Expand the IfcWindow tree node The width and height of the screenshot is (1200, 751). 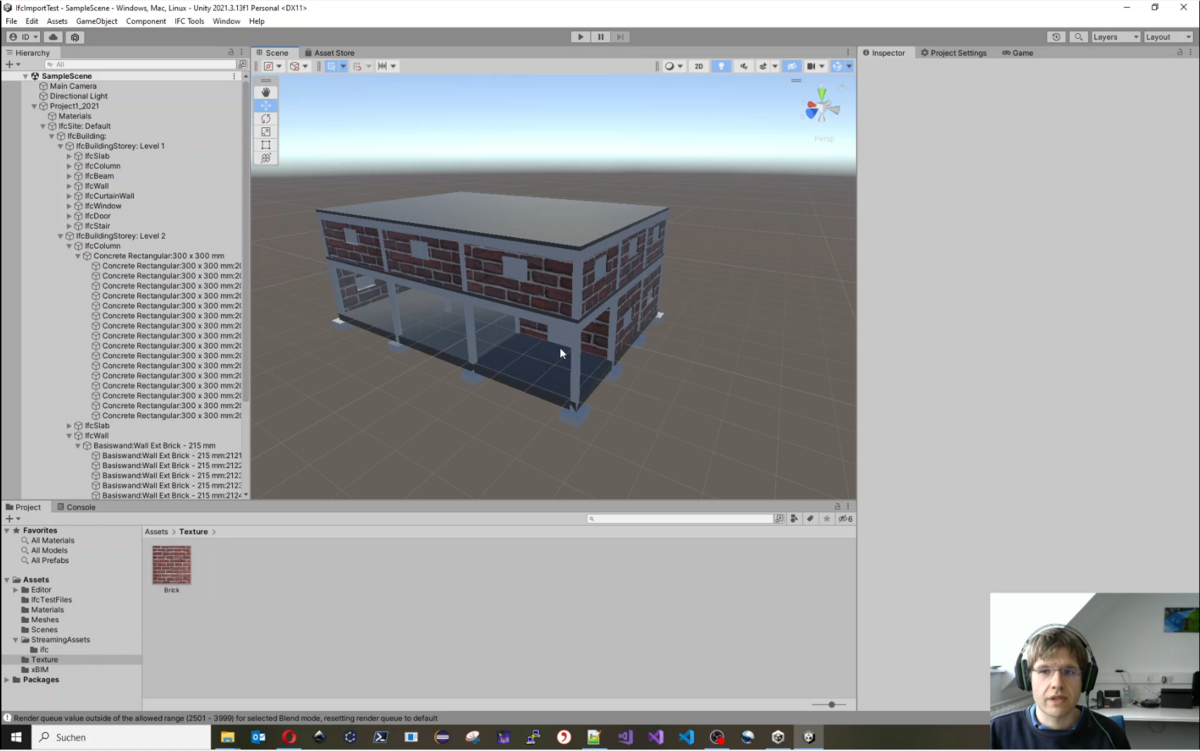tap(69, 206)
